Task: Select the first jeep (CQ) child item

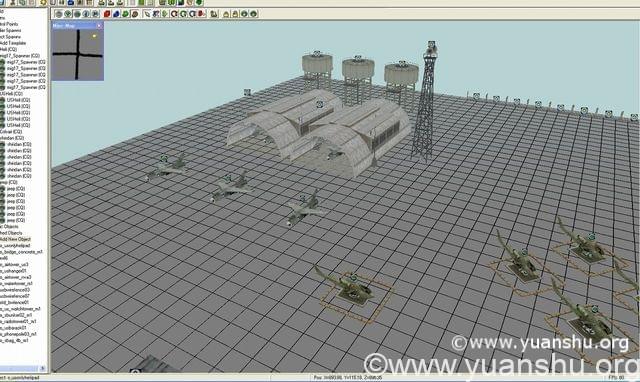Action: tap(16, 189)
